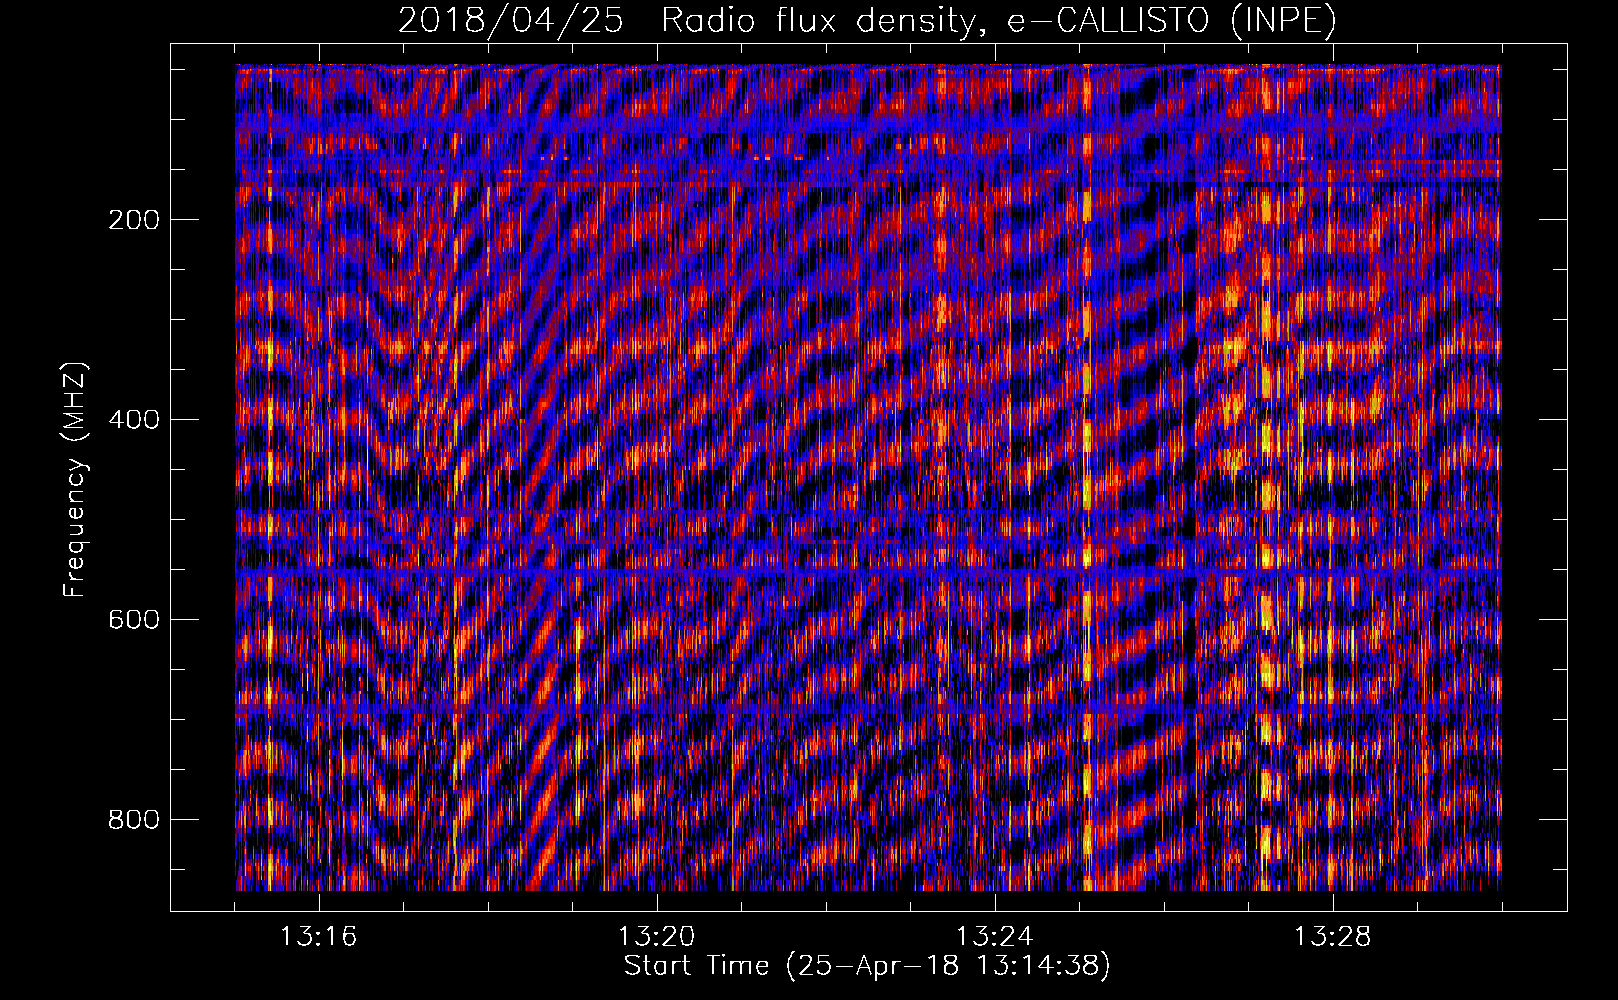Viewport: 1618px width, 1000px height.
Task: Select the "600" frequency tick label
Action: (134, 620)
